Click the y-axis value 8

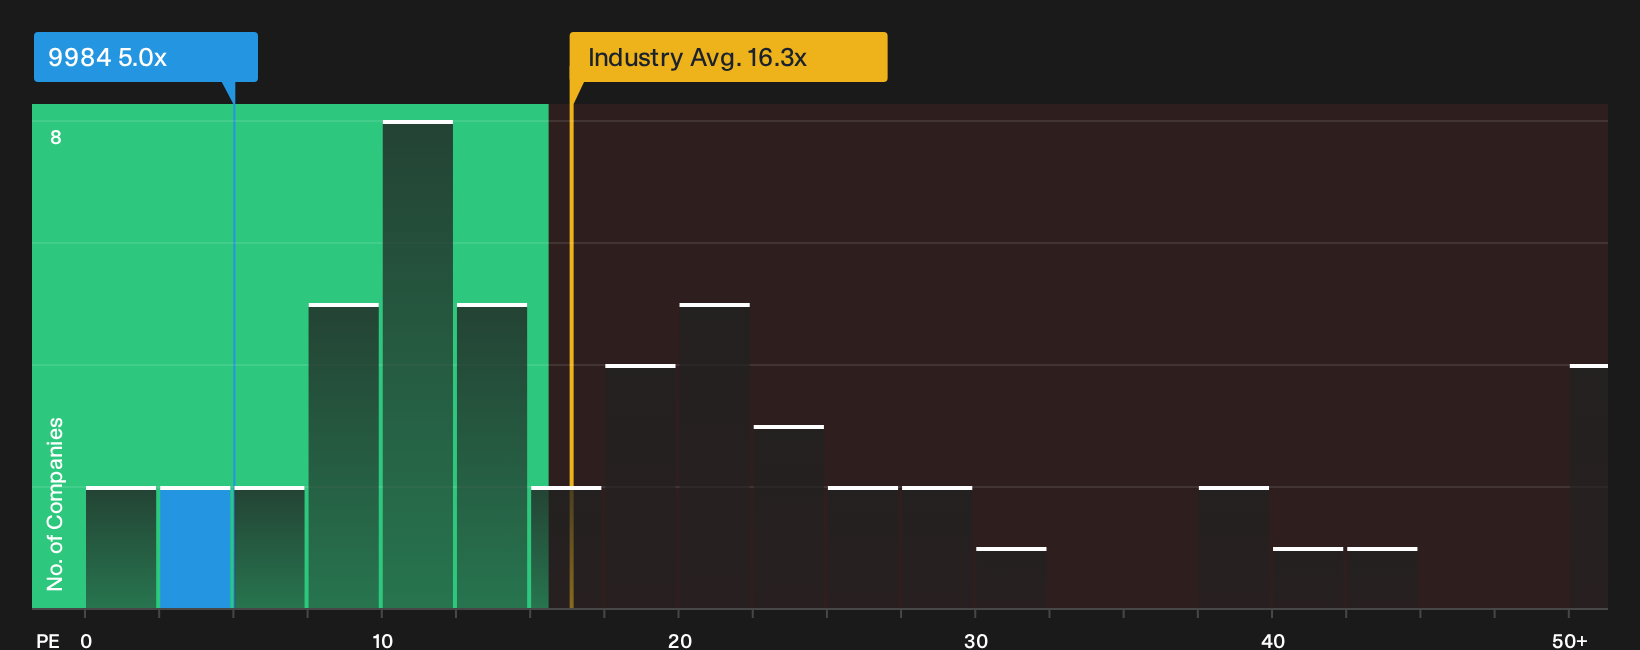click(56, 137)
